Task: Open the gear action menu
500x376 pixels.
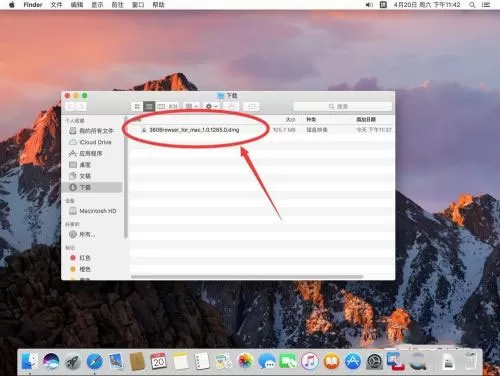Action: [x=211, y=106]
